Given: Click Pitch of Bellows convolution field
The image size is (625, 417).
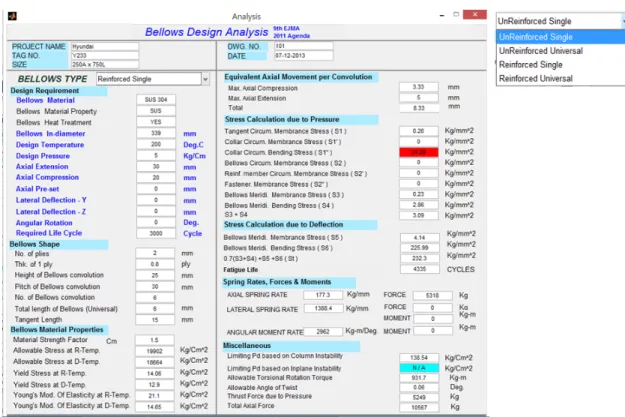Looking at the screenshot, I should click(155, 287).
